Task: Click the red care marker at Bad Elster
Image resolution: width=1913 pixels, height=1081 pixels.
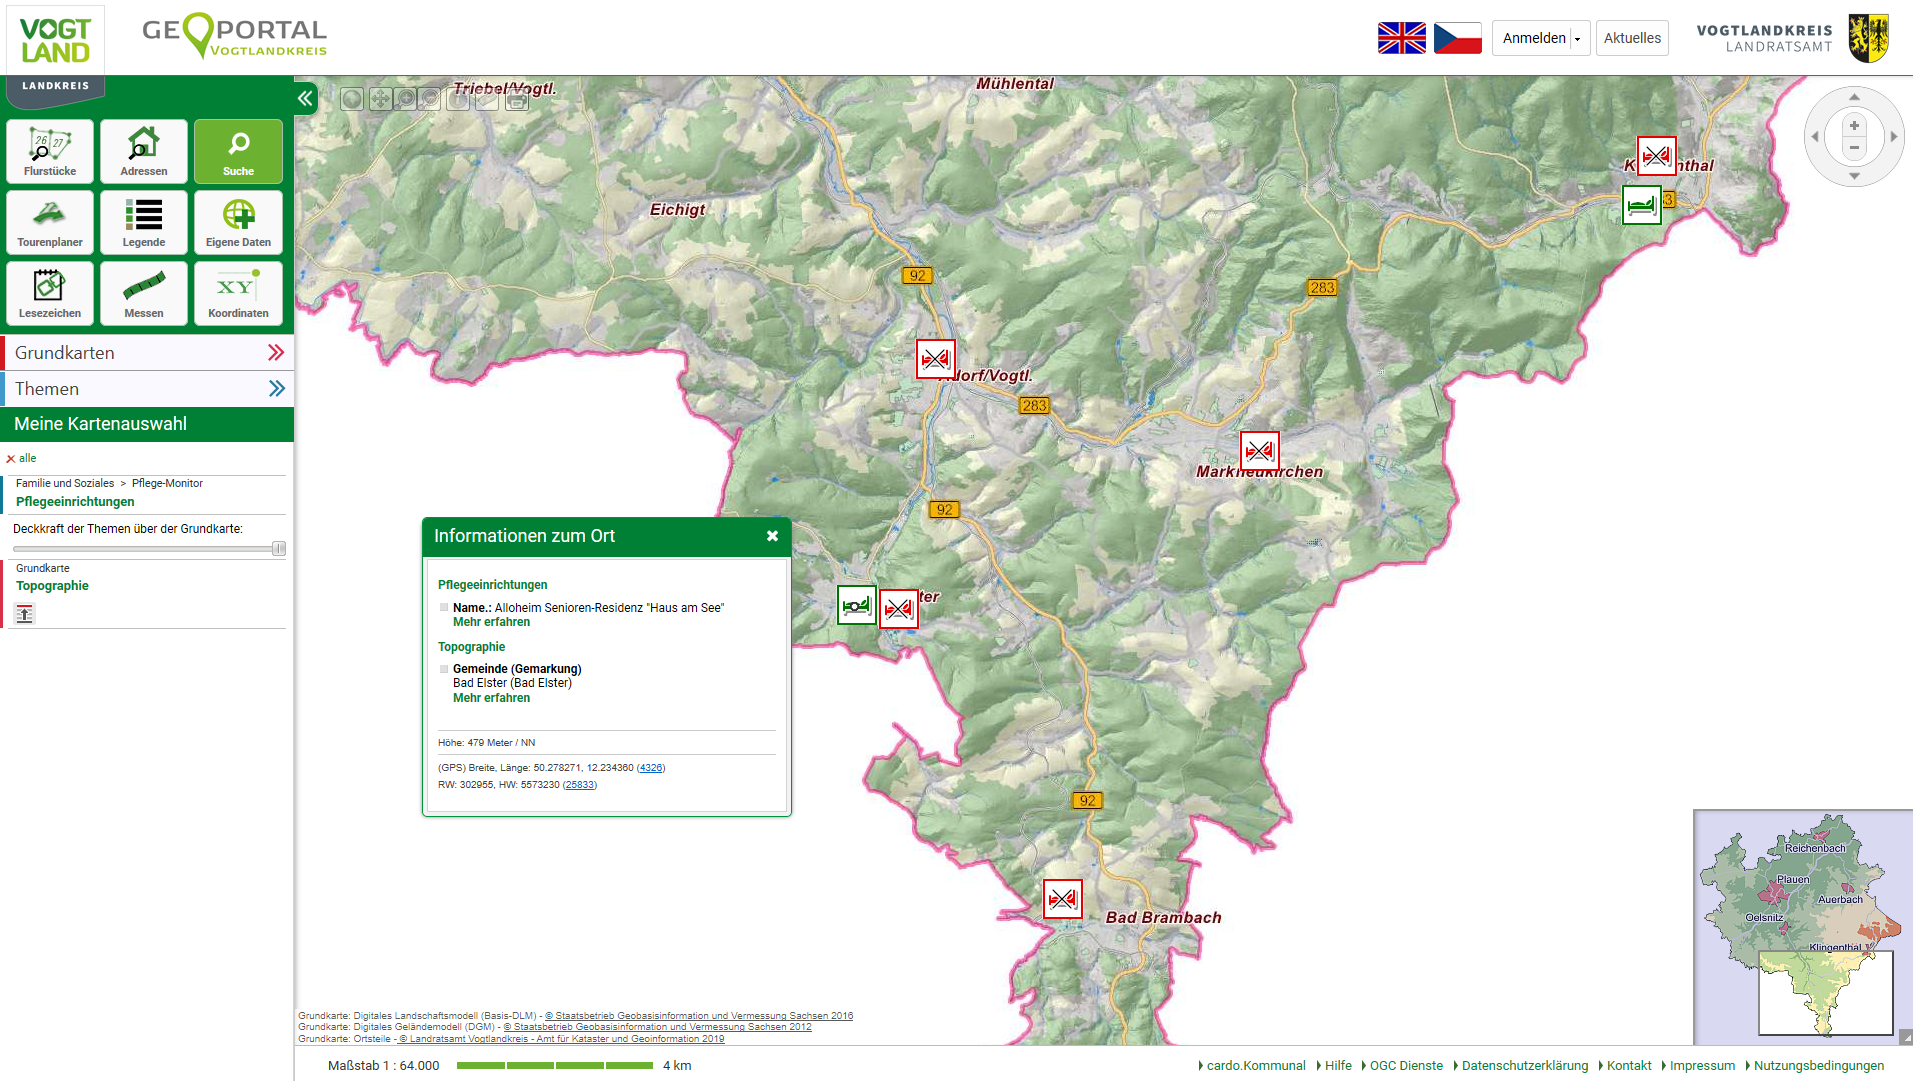Action: 898,609
